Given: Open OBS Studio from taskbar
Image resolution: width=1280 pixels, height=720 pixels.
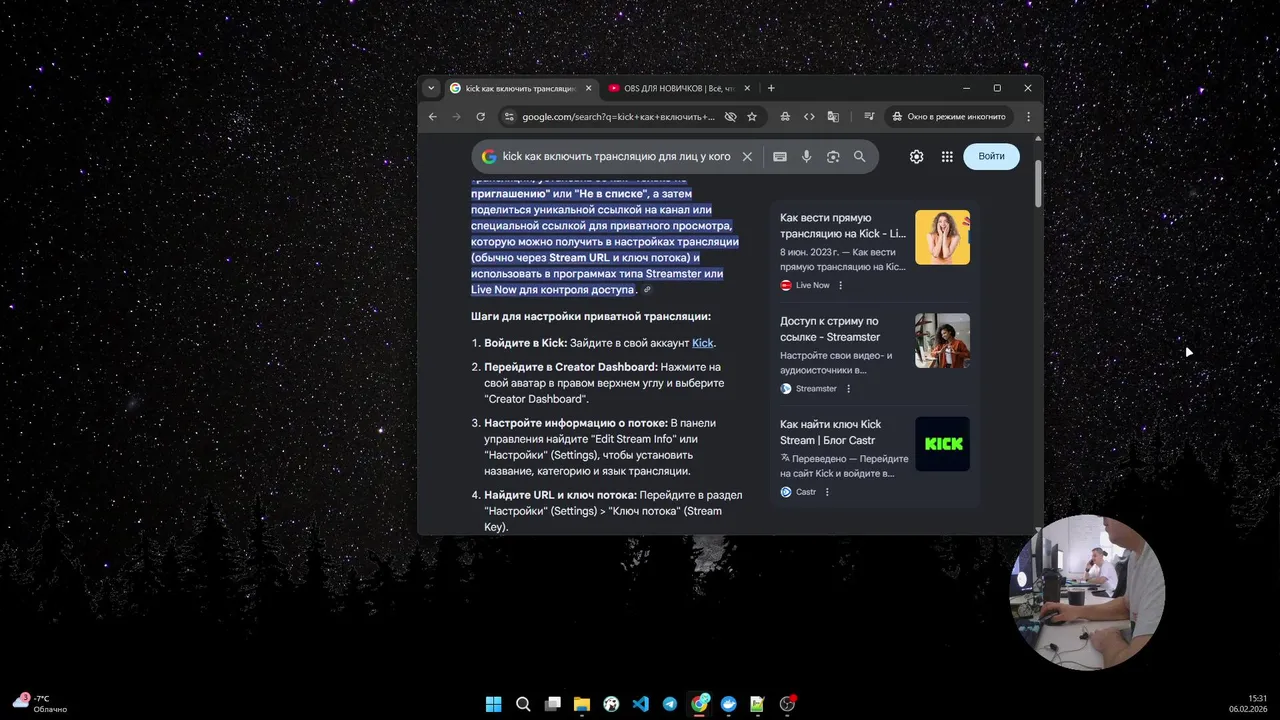Looking at the screenshot, I should point(788,704).
